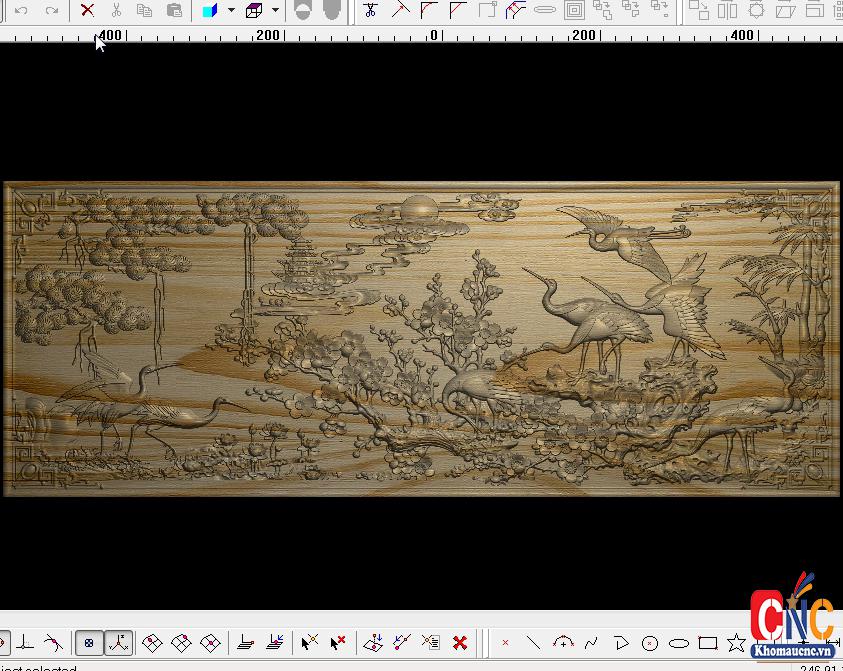
Task: Toggle the pressed grid snap button
Action: pos(89,643)
